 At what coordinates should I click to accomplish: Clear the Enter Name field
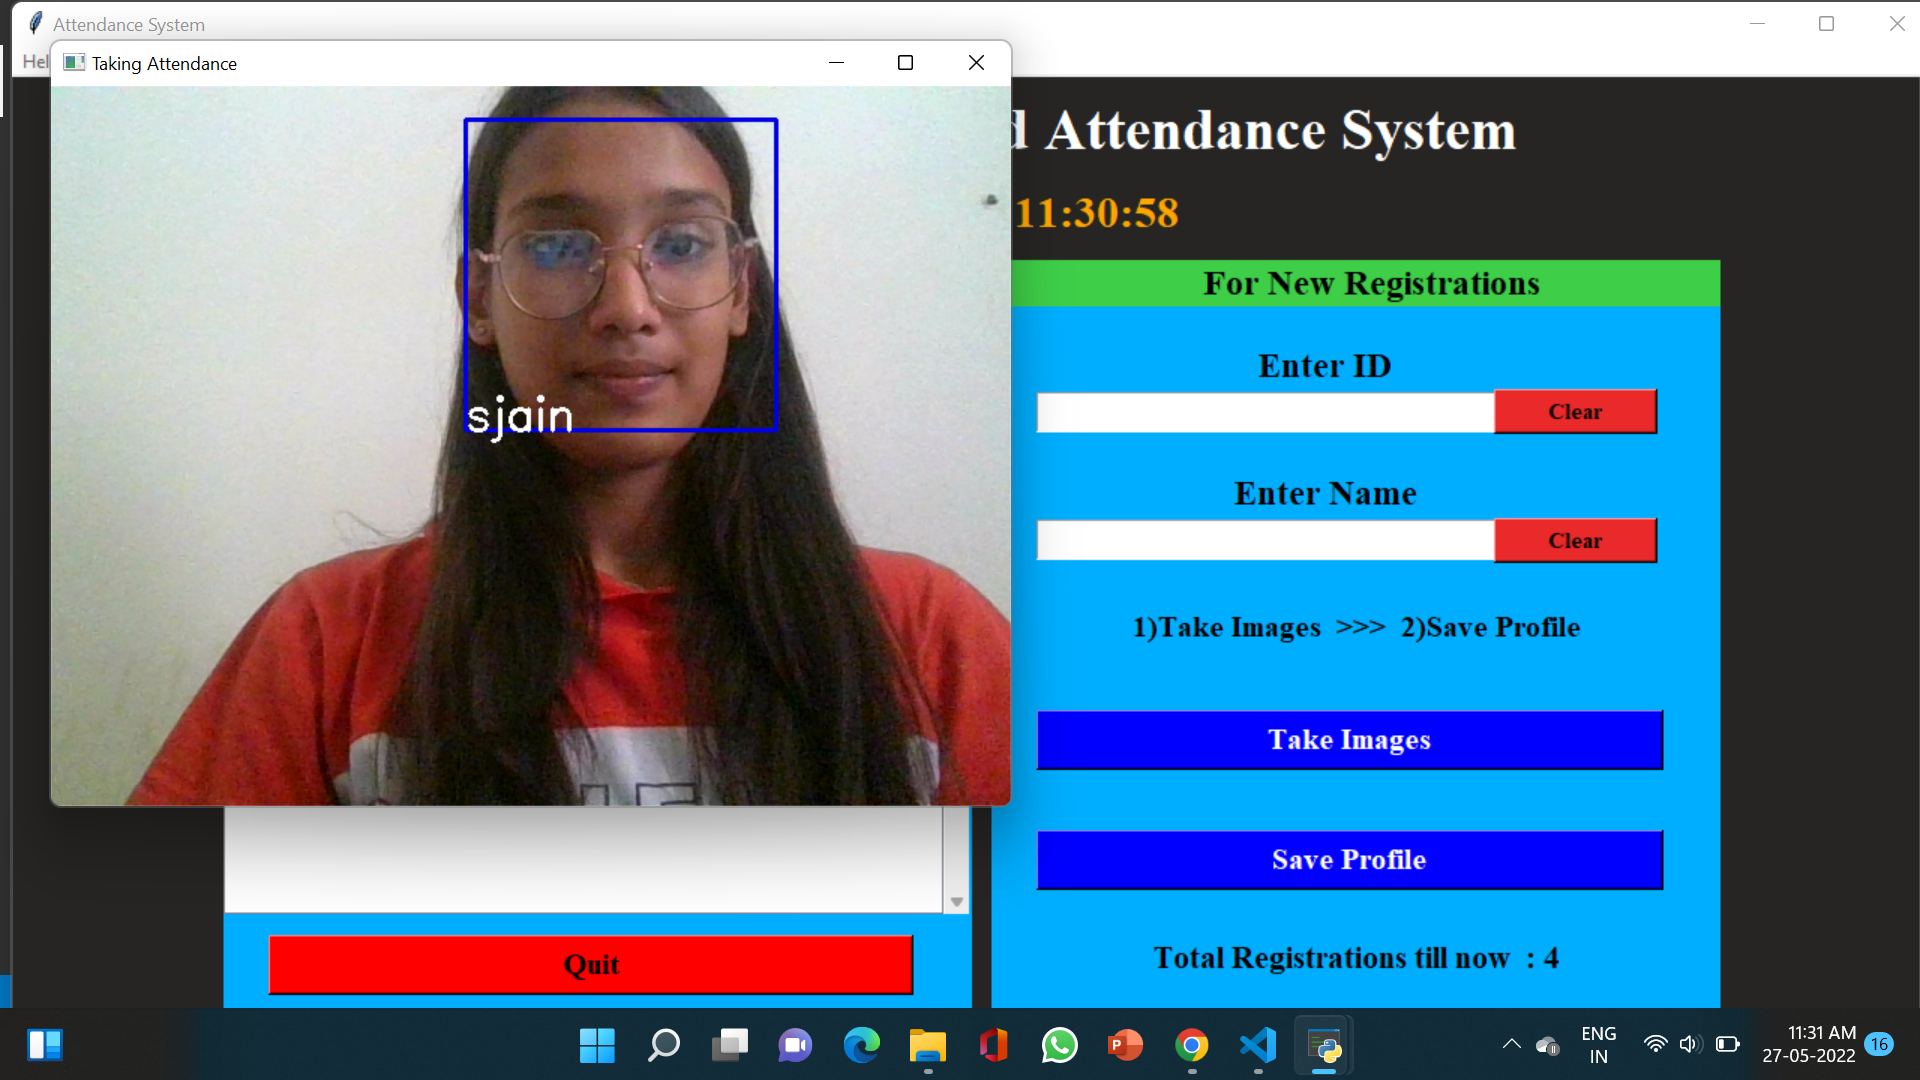coord(1575,541)
